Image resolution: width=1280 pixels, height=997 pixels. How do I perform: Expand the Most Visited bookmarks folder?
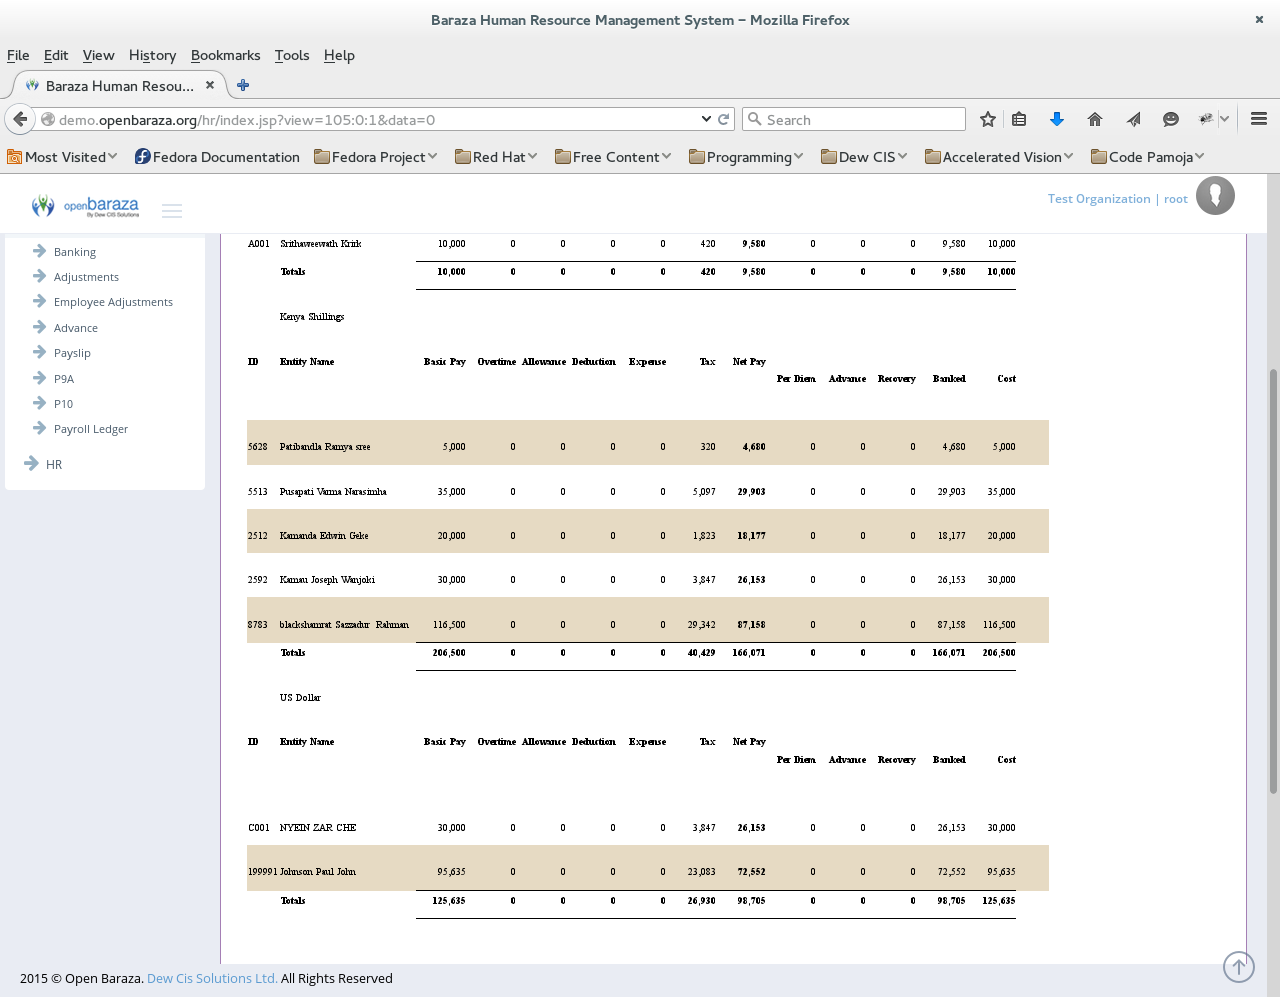click(x=62, y=157)
